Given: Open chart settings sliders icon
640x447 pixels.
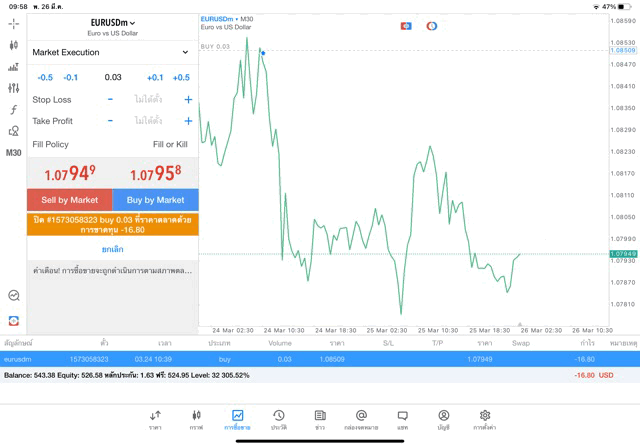Looking at the screenshot, I should point(13,88).
